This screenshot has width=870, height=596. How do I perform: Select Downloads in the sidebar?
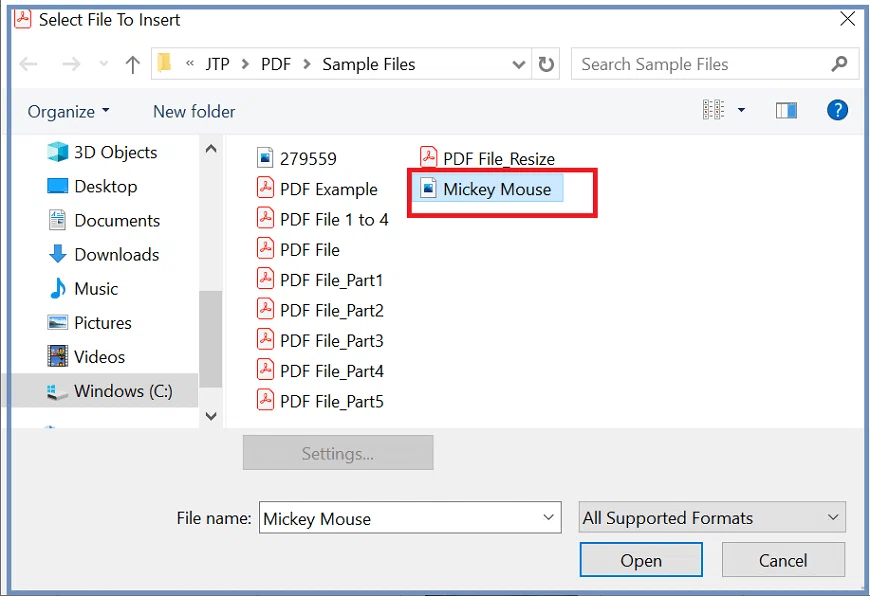click(104, 255)
